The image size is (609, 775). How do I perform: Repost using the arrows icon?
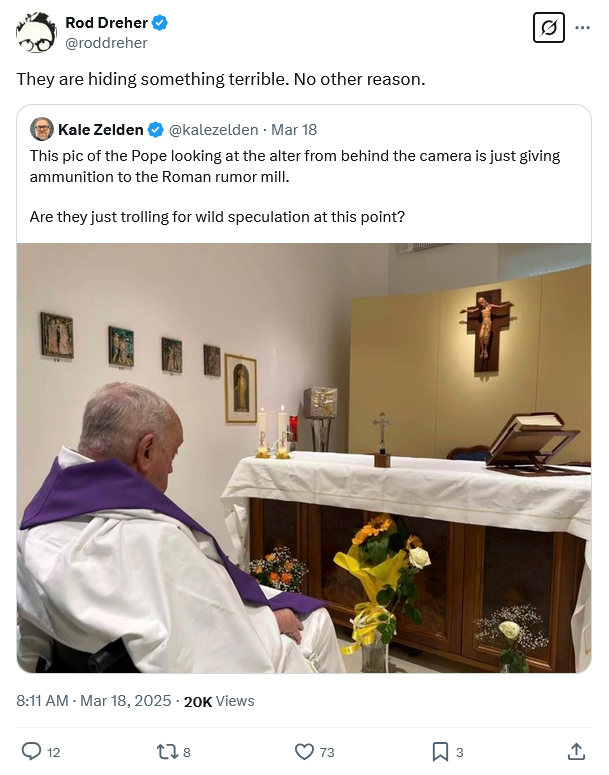coord(167,751)
